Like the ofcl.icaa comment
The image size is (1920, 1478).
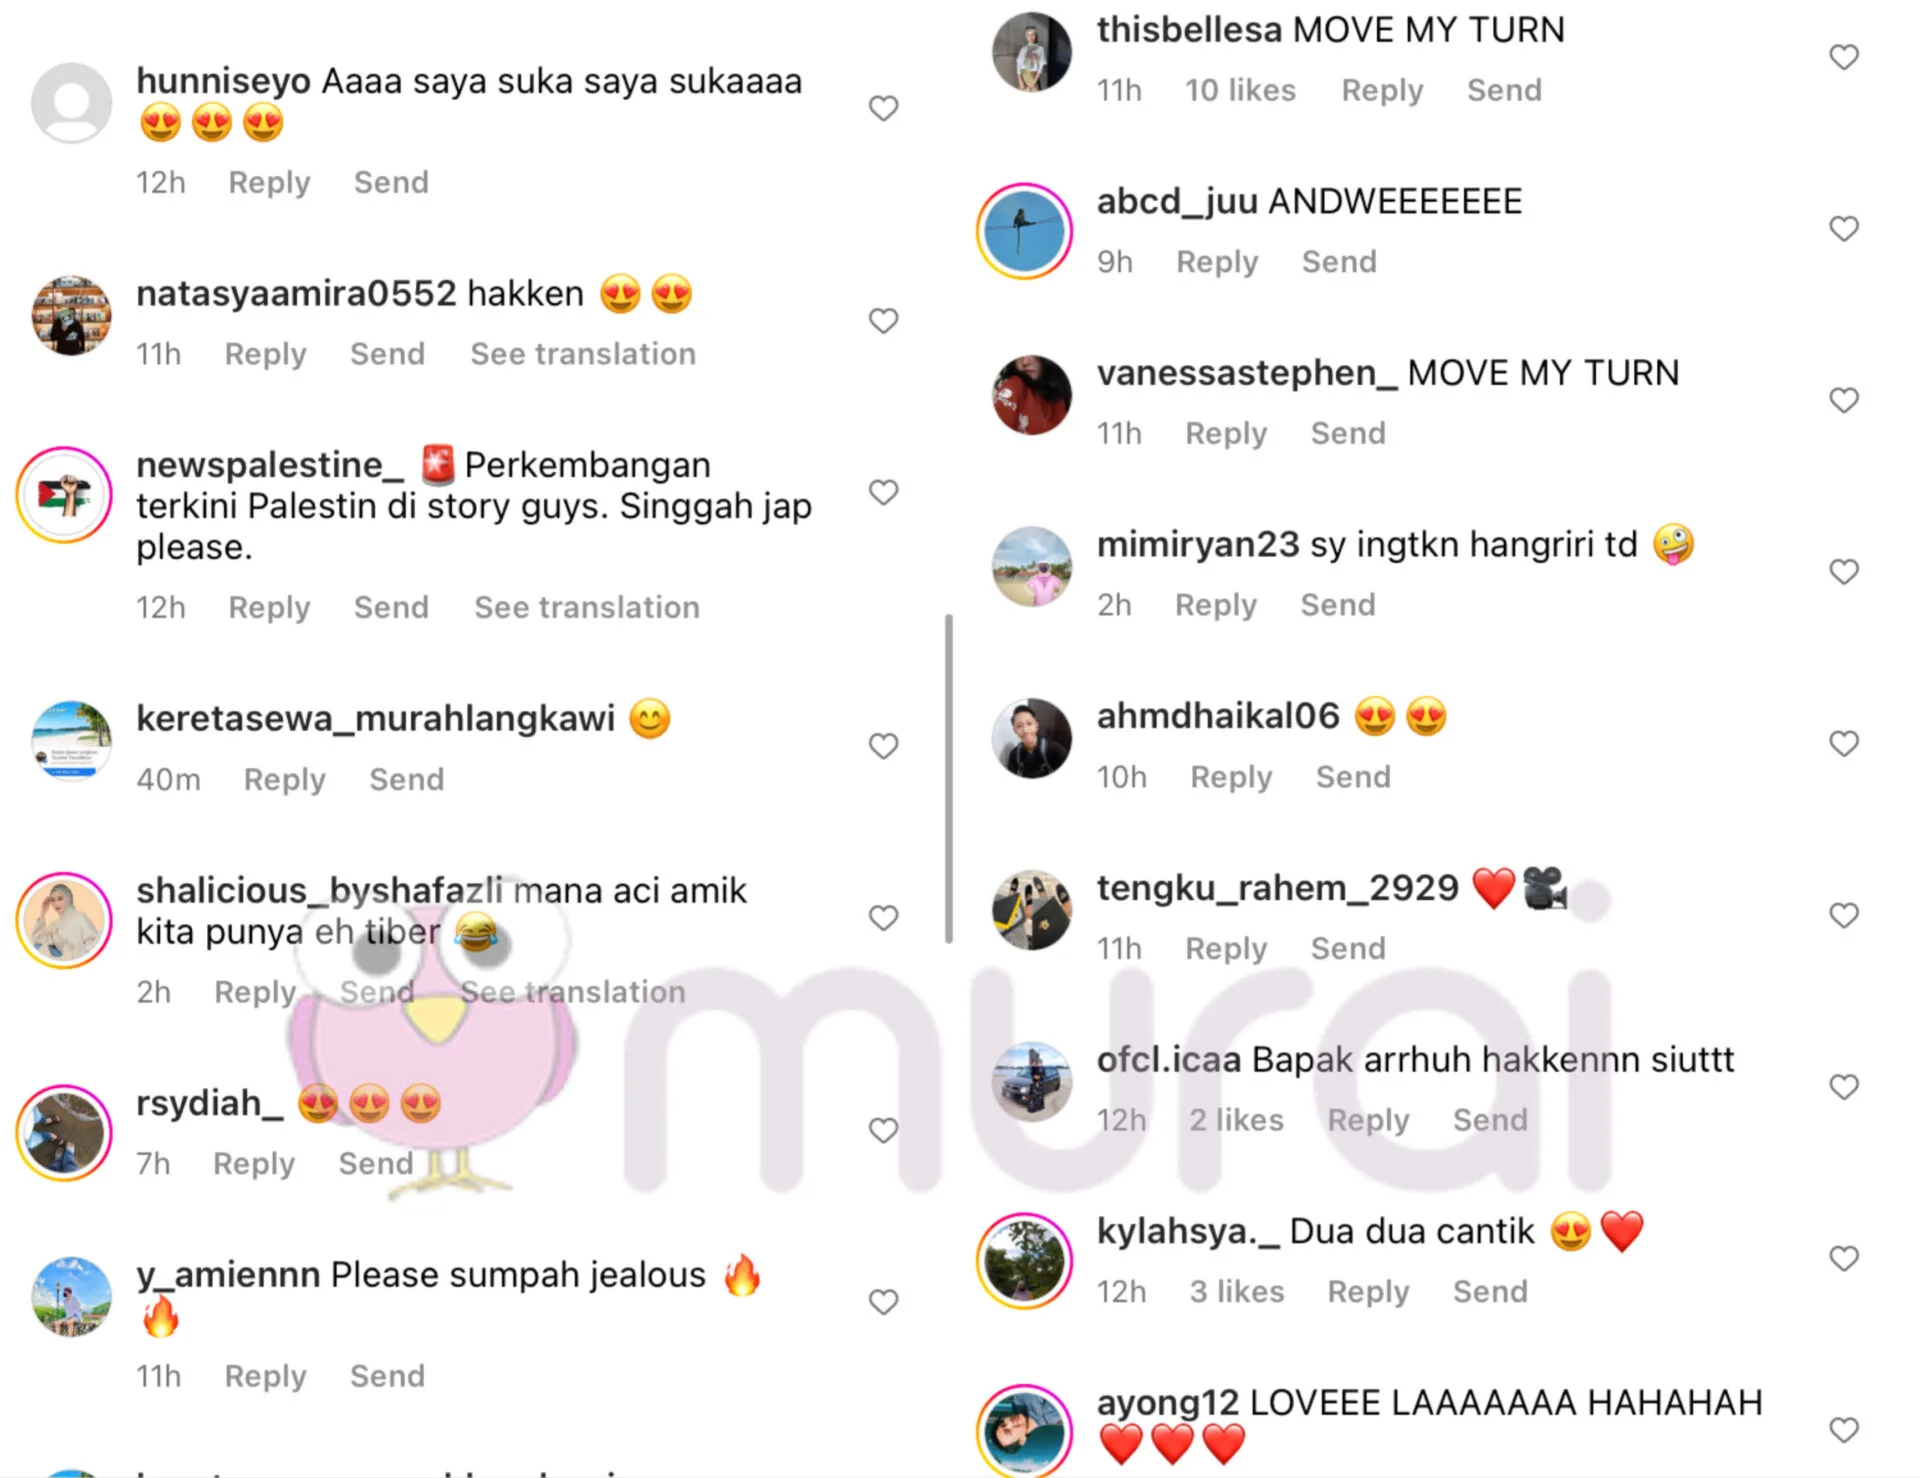click(1844, 1087)
